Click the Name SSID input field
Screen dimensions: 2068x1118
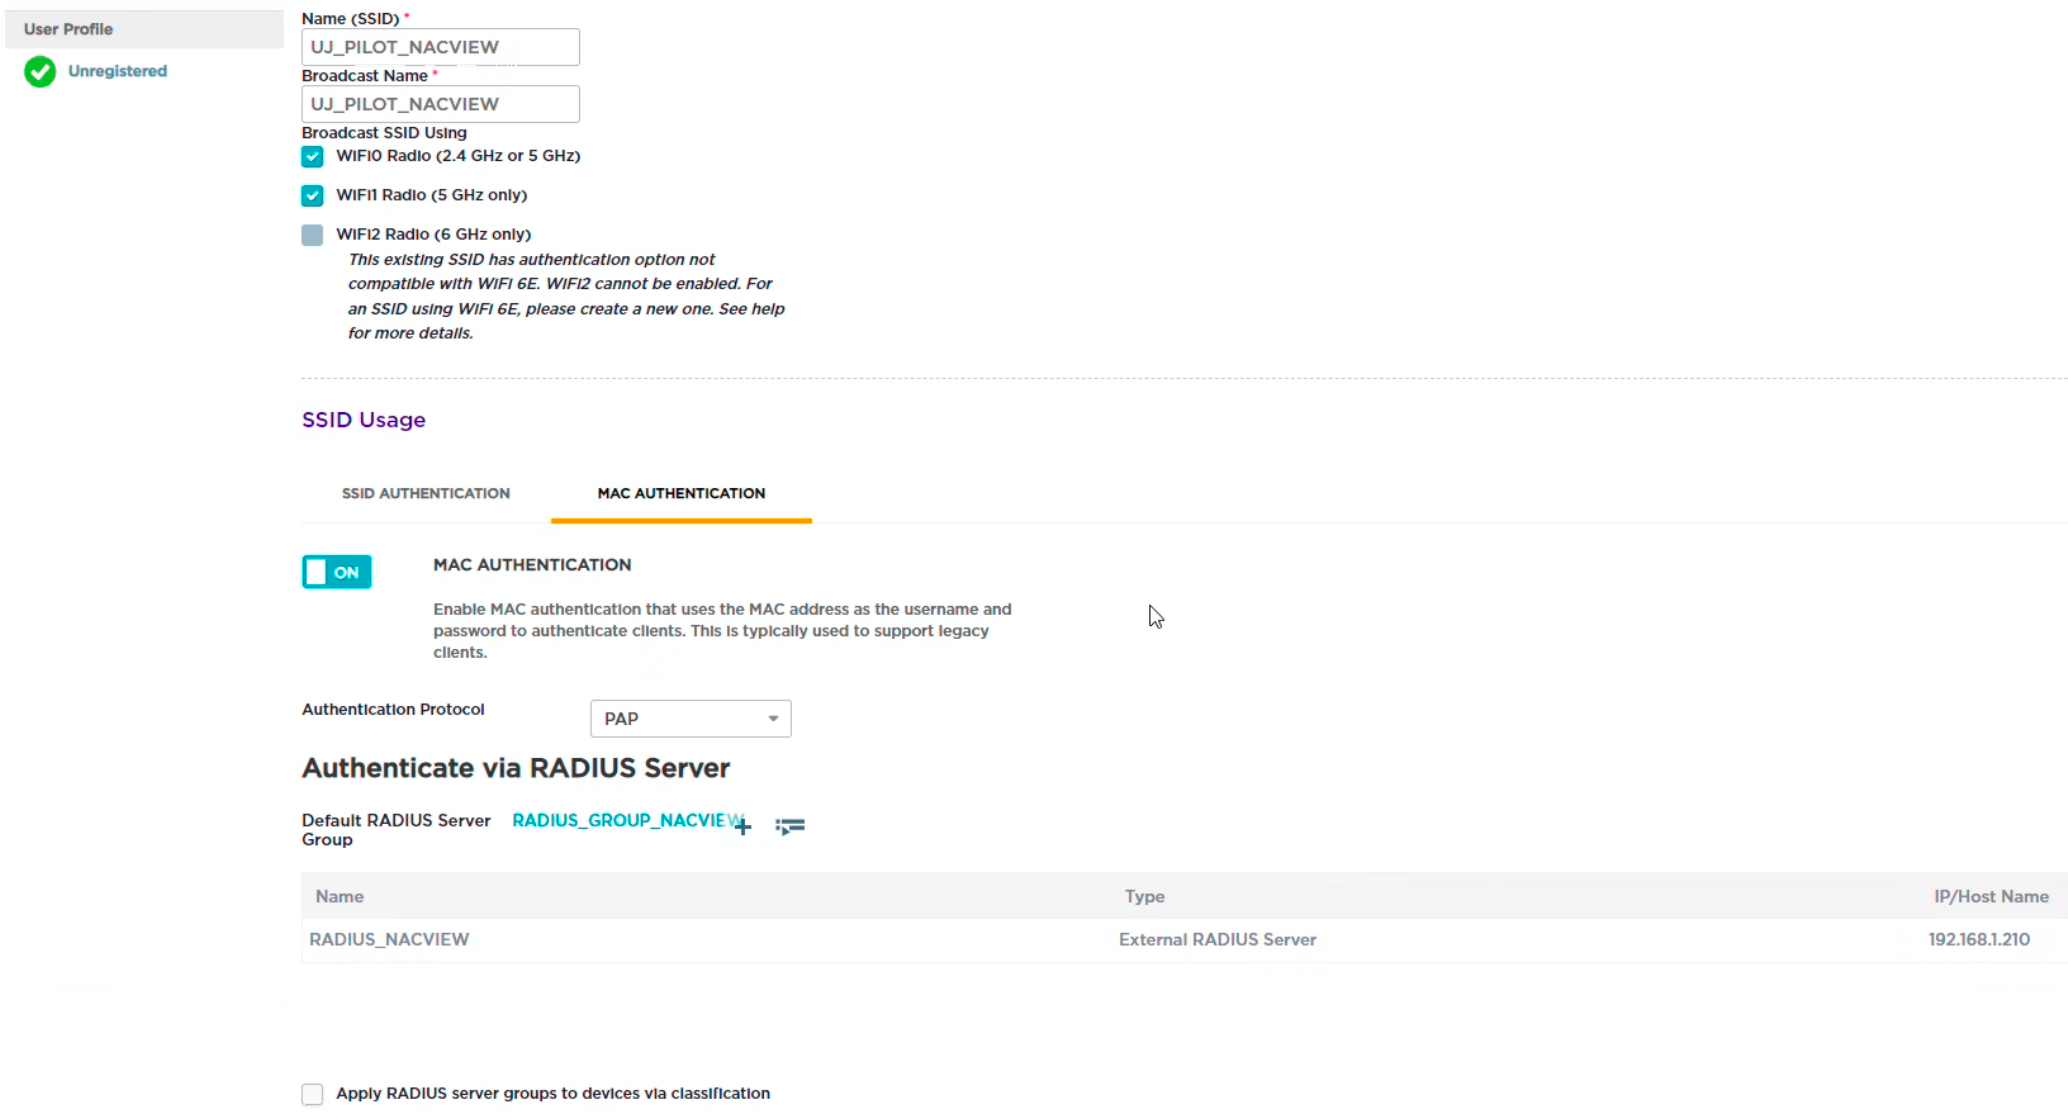(441, 47)
